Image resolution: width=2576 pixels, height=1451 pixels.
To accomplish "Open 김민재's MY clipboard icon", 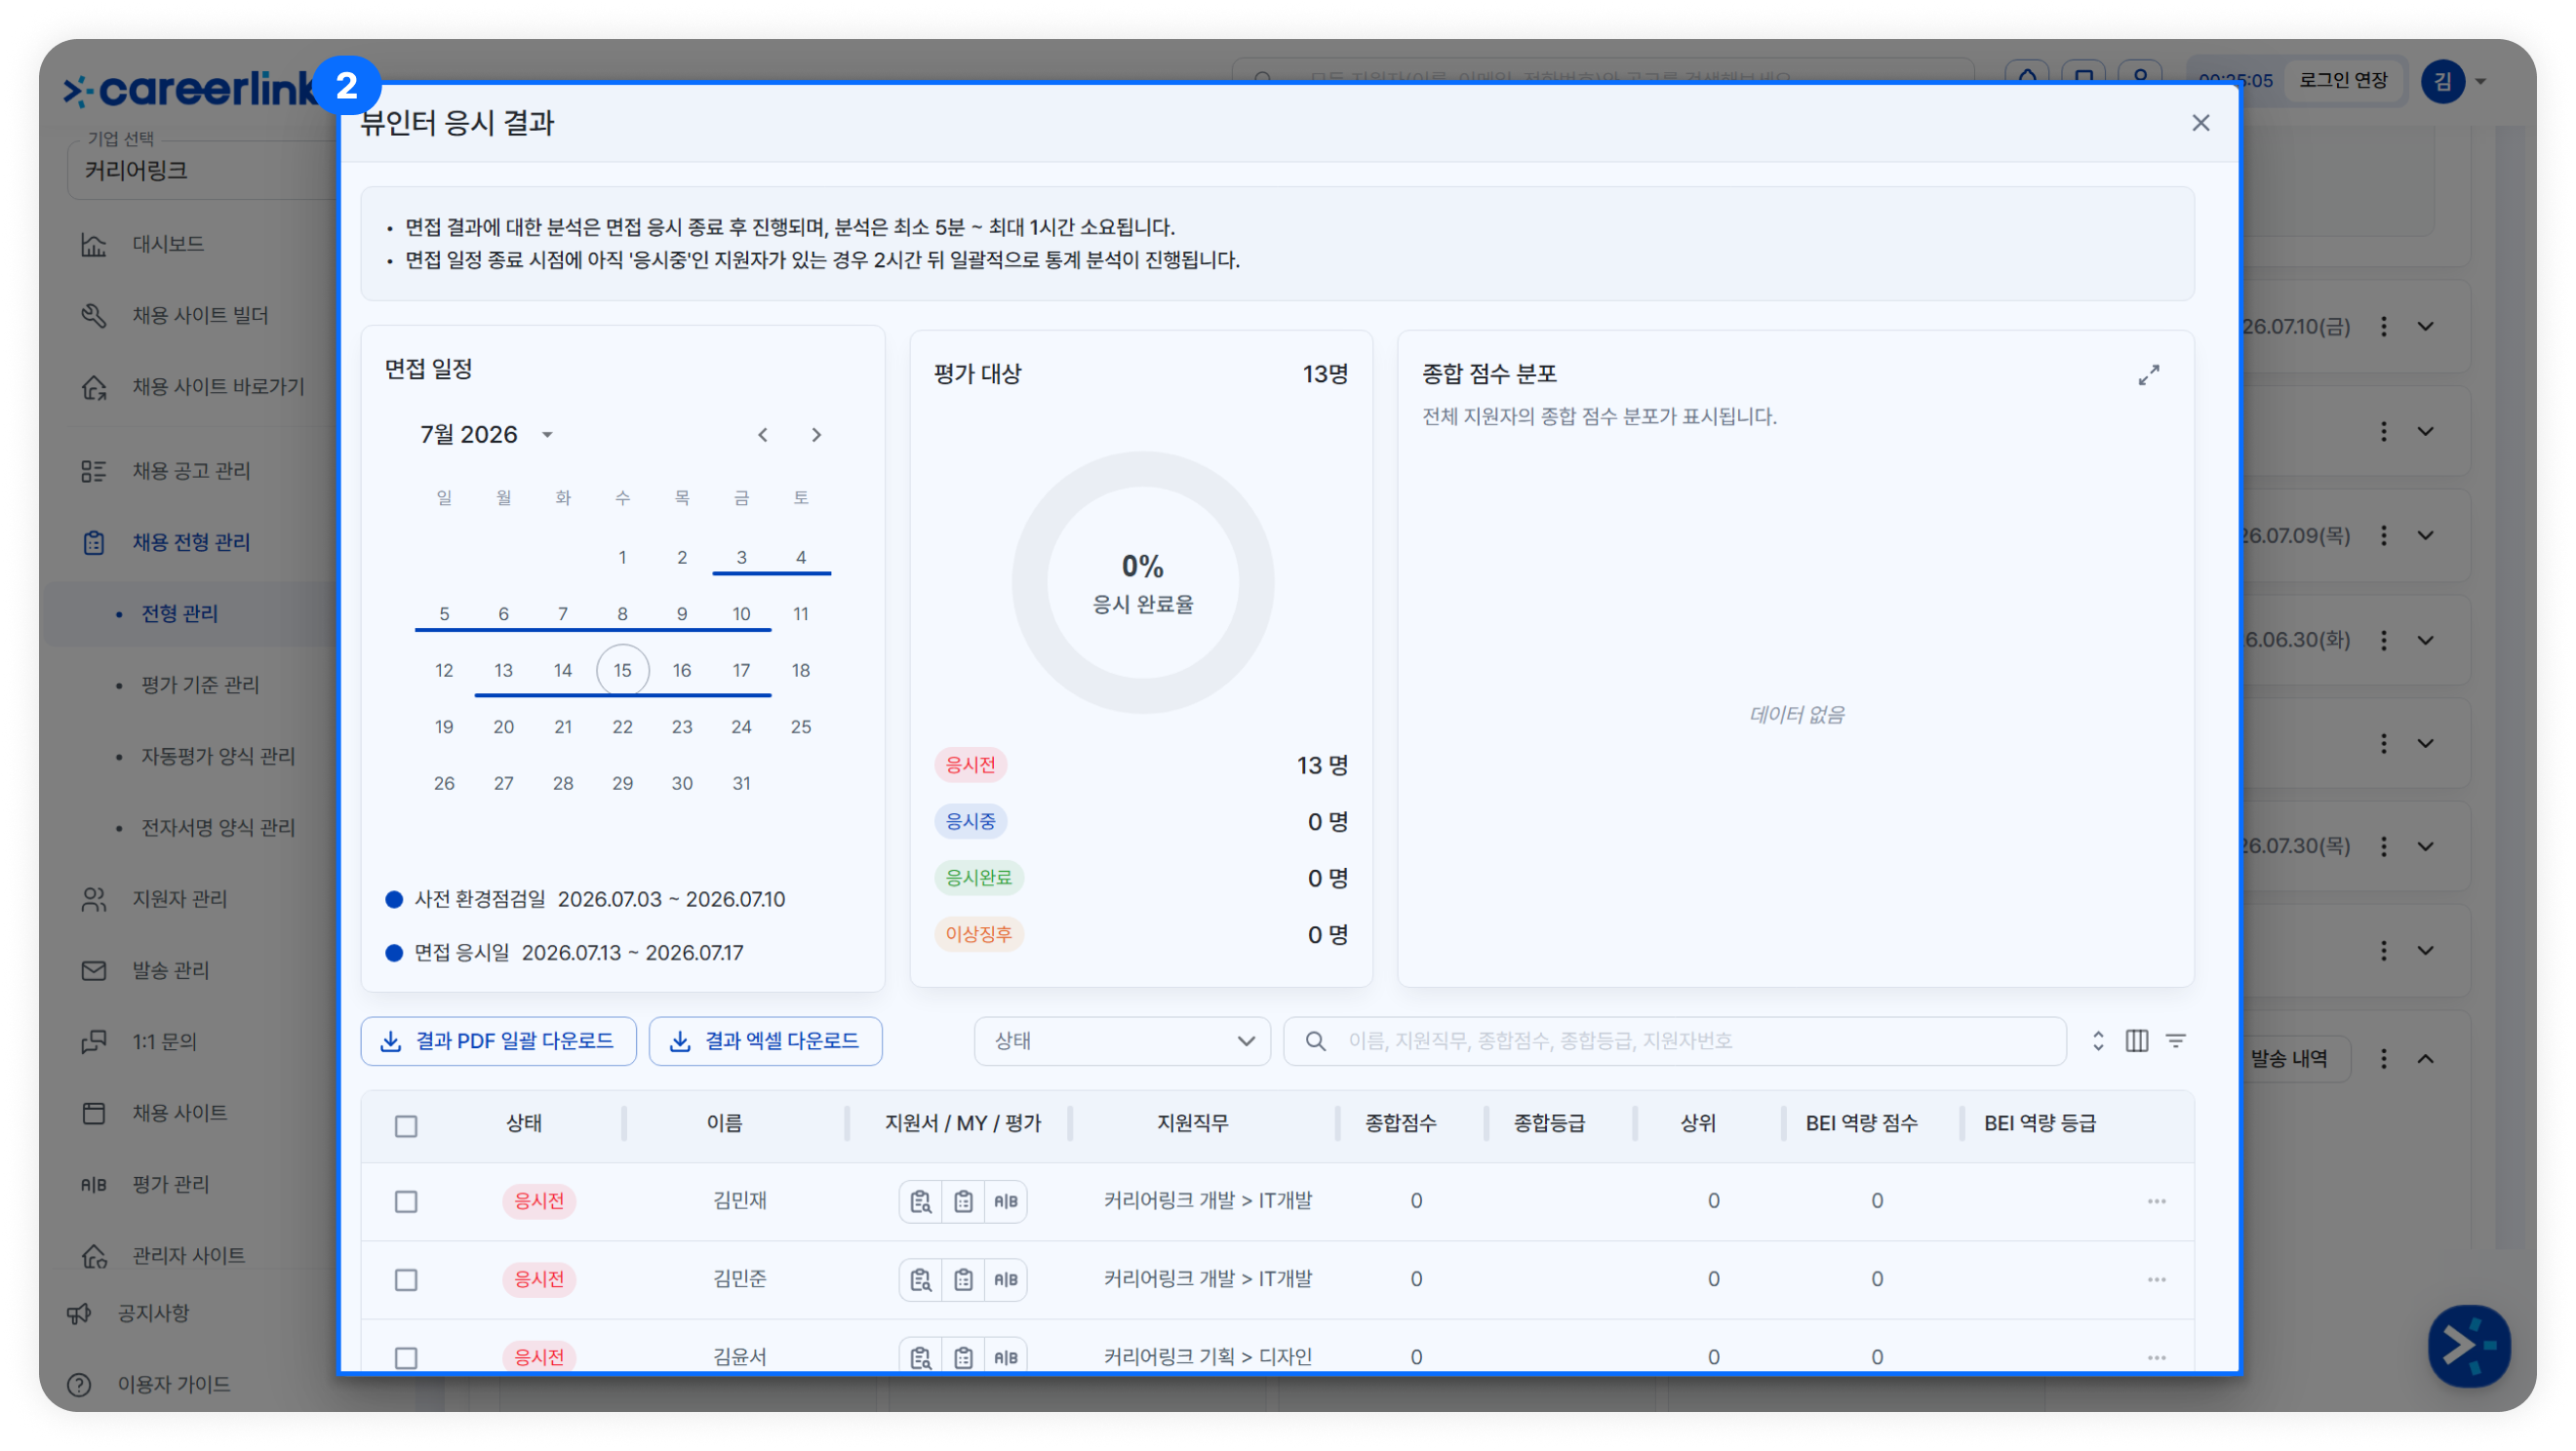I will (963, 1201).
